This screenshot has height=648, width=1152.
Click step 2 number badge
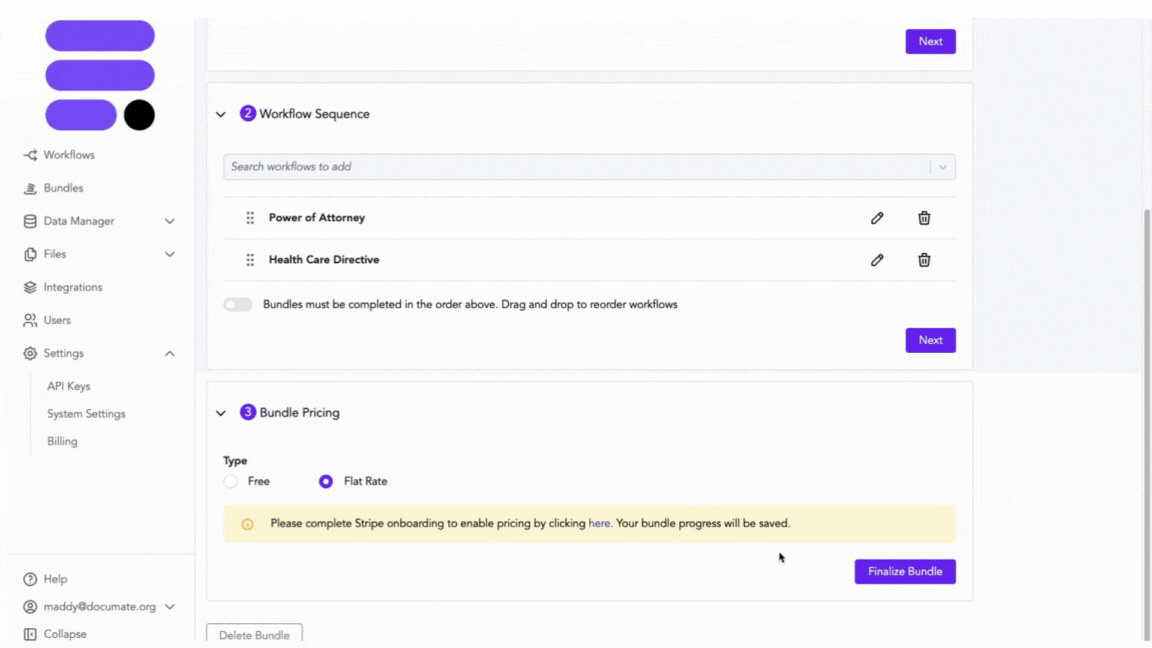click(248, 113)
